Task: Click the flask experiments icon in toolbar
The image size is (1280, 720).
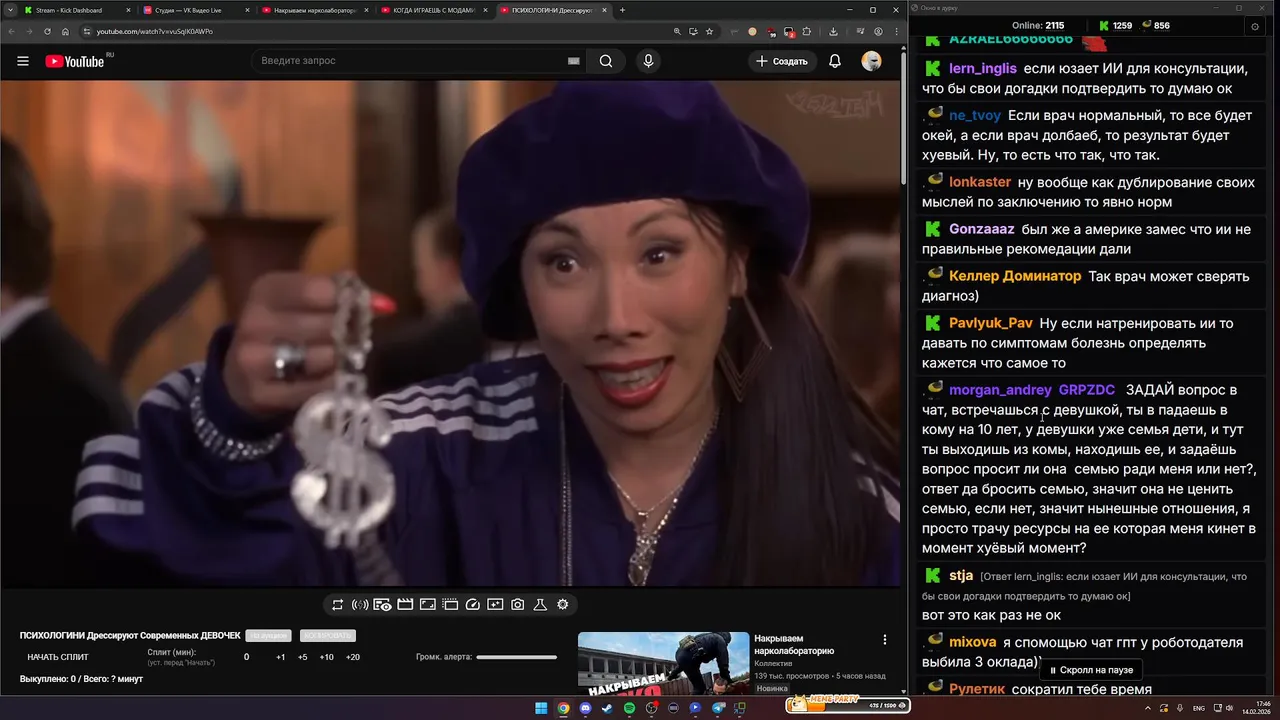Action: (x=540, y=605)
